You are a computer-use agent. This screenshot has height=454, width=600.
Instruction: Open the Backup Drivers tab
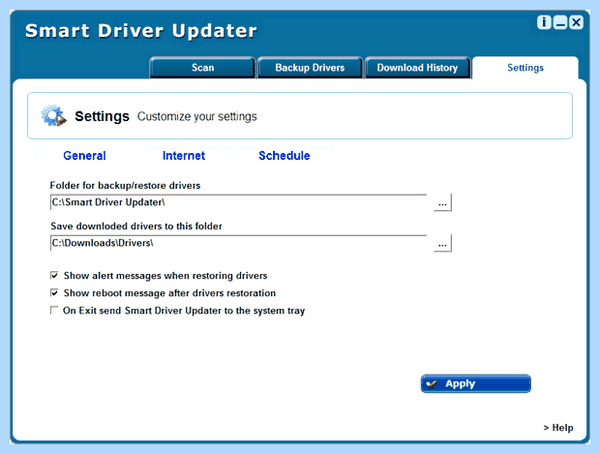tap(310, 68)
